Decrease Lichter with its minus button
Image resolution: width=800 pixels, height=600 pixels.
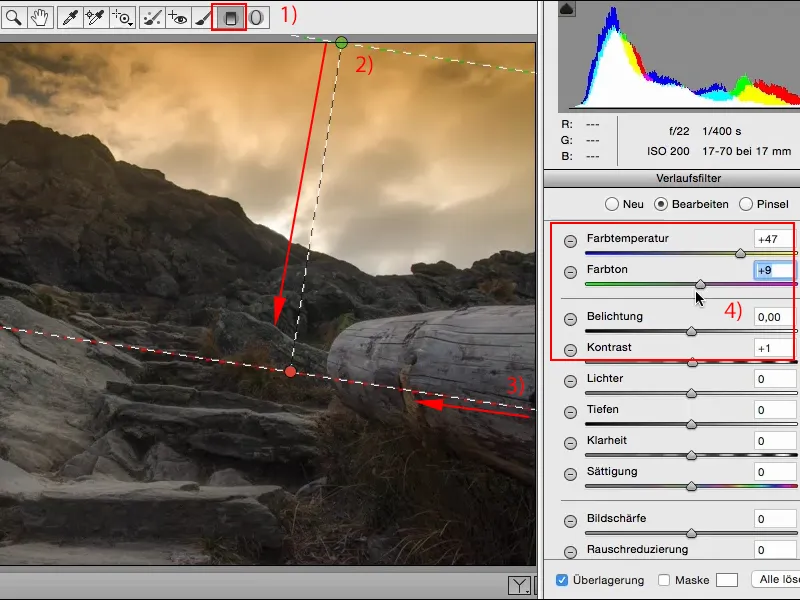point(570,381)
